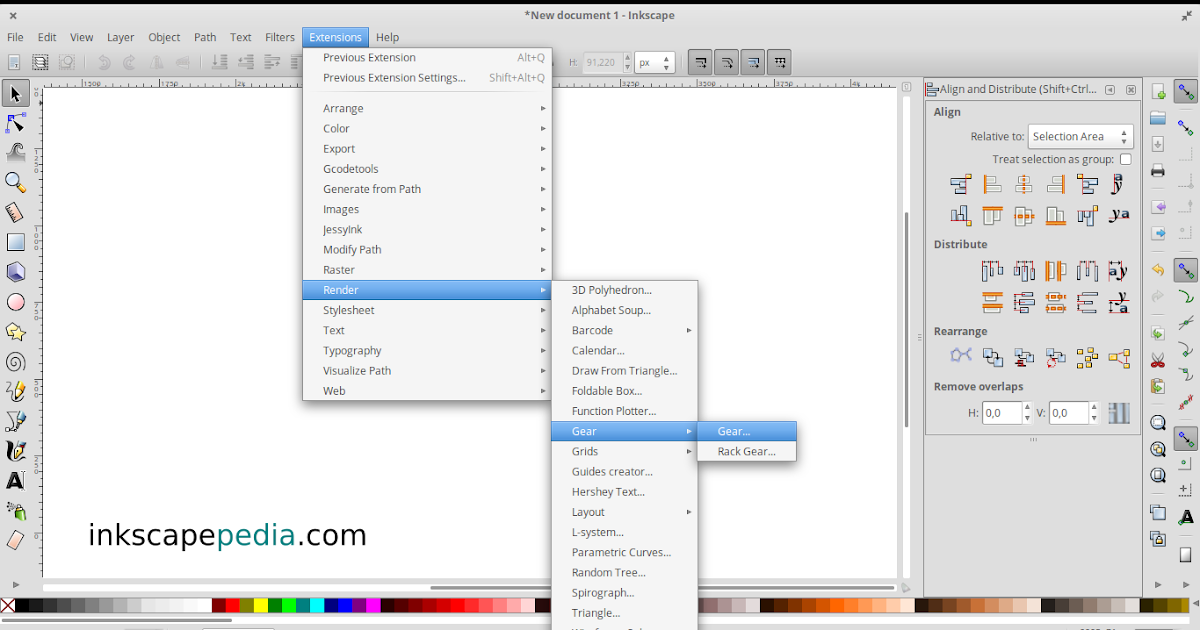The height and width of the screenshot is (630, 1200).
Task: Open the 'Relative to' Selection Area dropdown
Action: (x=1080, y=136)
